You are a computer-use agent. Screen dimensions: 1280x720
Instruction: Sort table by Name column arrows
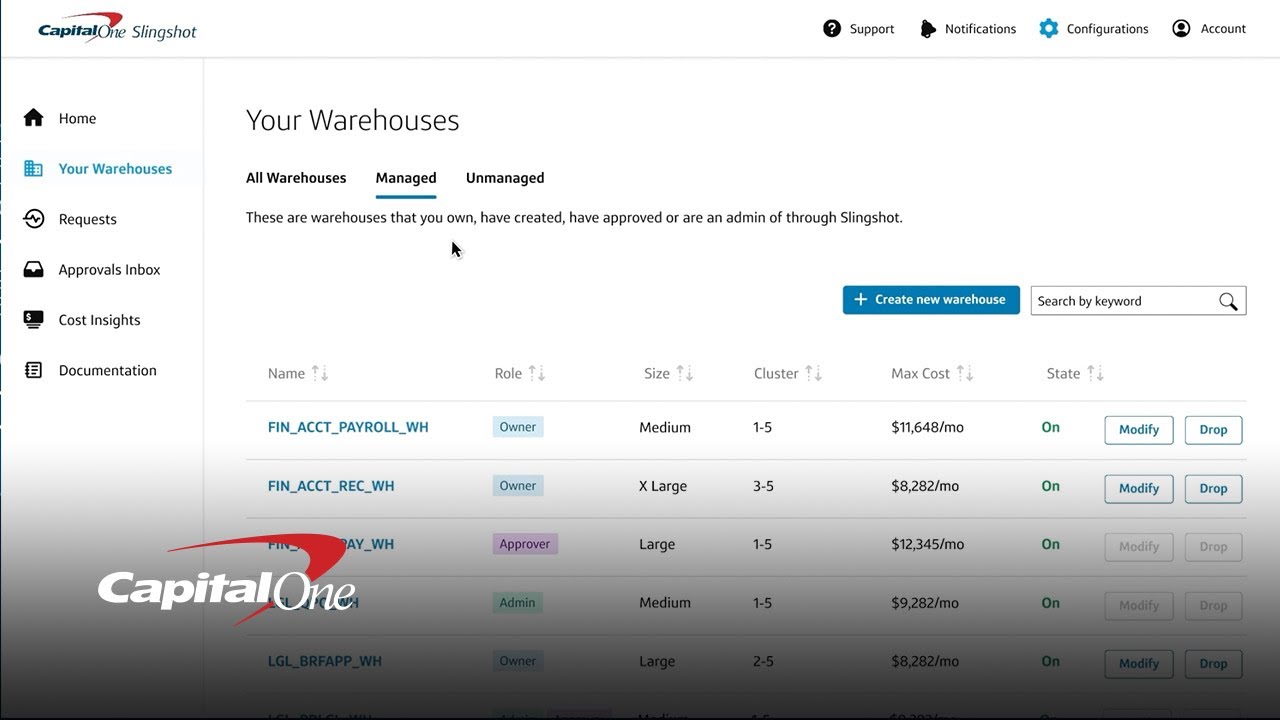320,373
